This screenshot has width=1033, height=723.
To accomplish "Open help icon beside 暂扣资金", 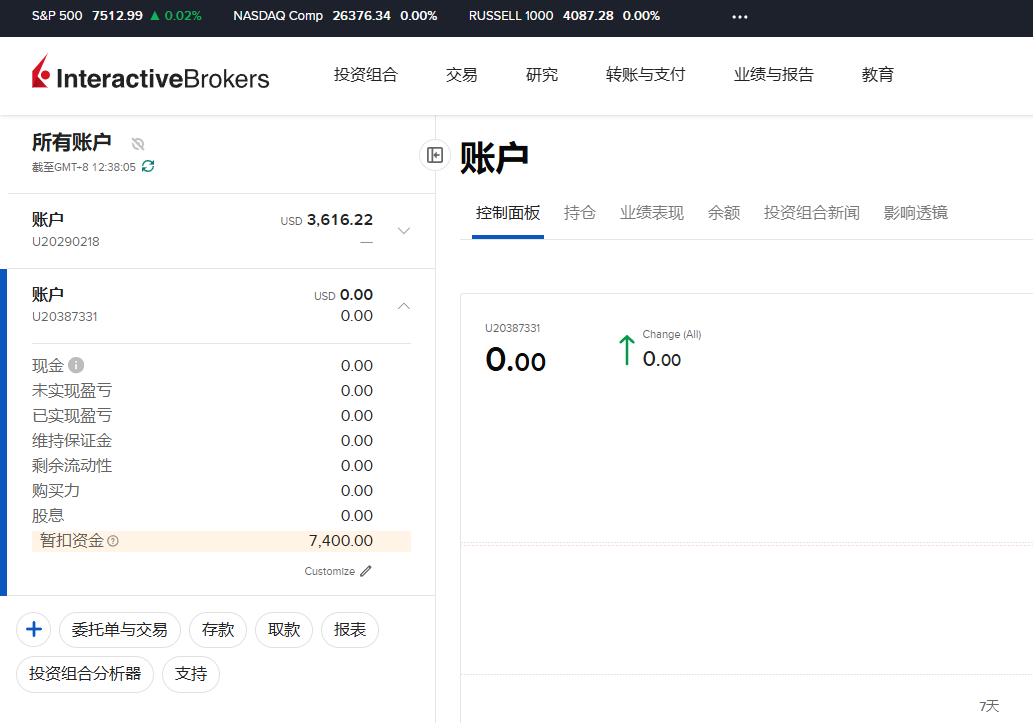I will tap(113, 541).
